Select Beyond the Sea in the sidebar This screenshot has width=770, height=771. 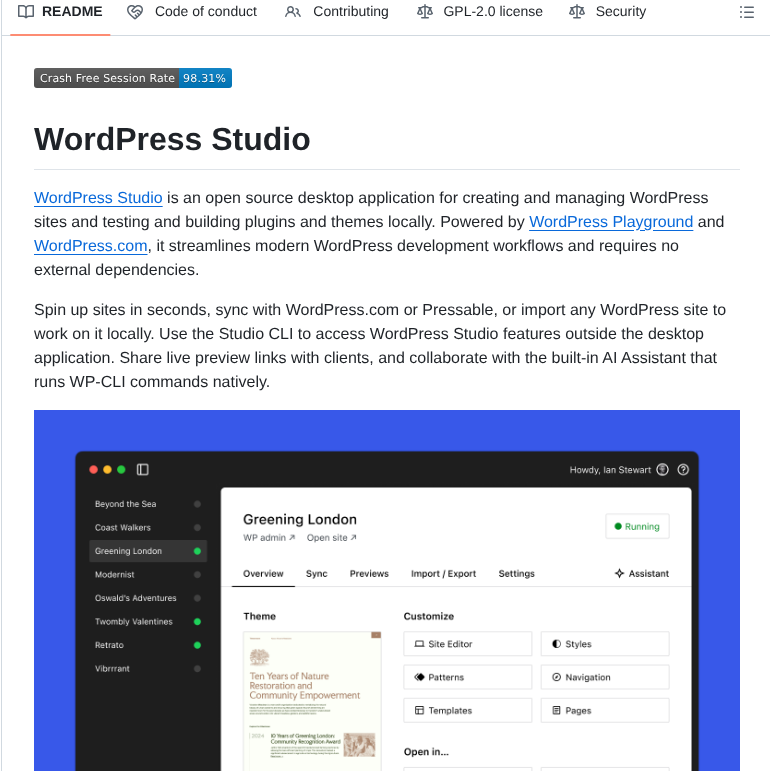[148, 504]
